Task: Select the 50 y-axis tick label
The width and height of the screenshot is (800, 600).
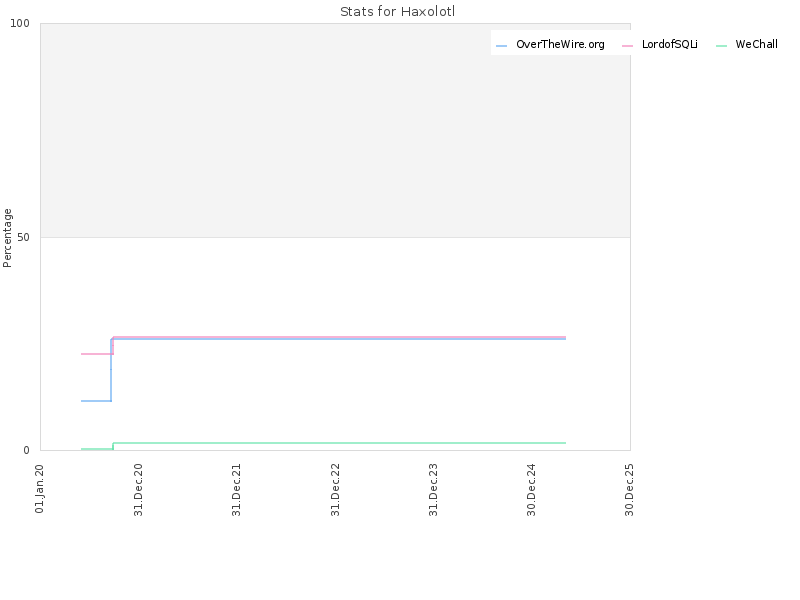Action: coord(23,237)
